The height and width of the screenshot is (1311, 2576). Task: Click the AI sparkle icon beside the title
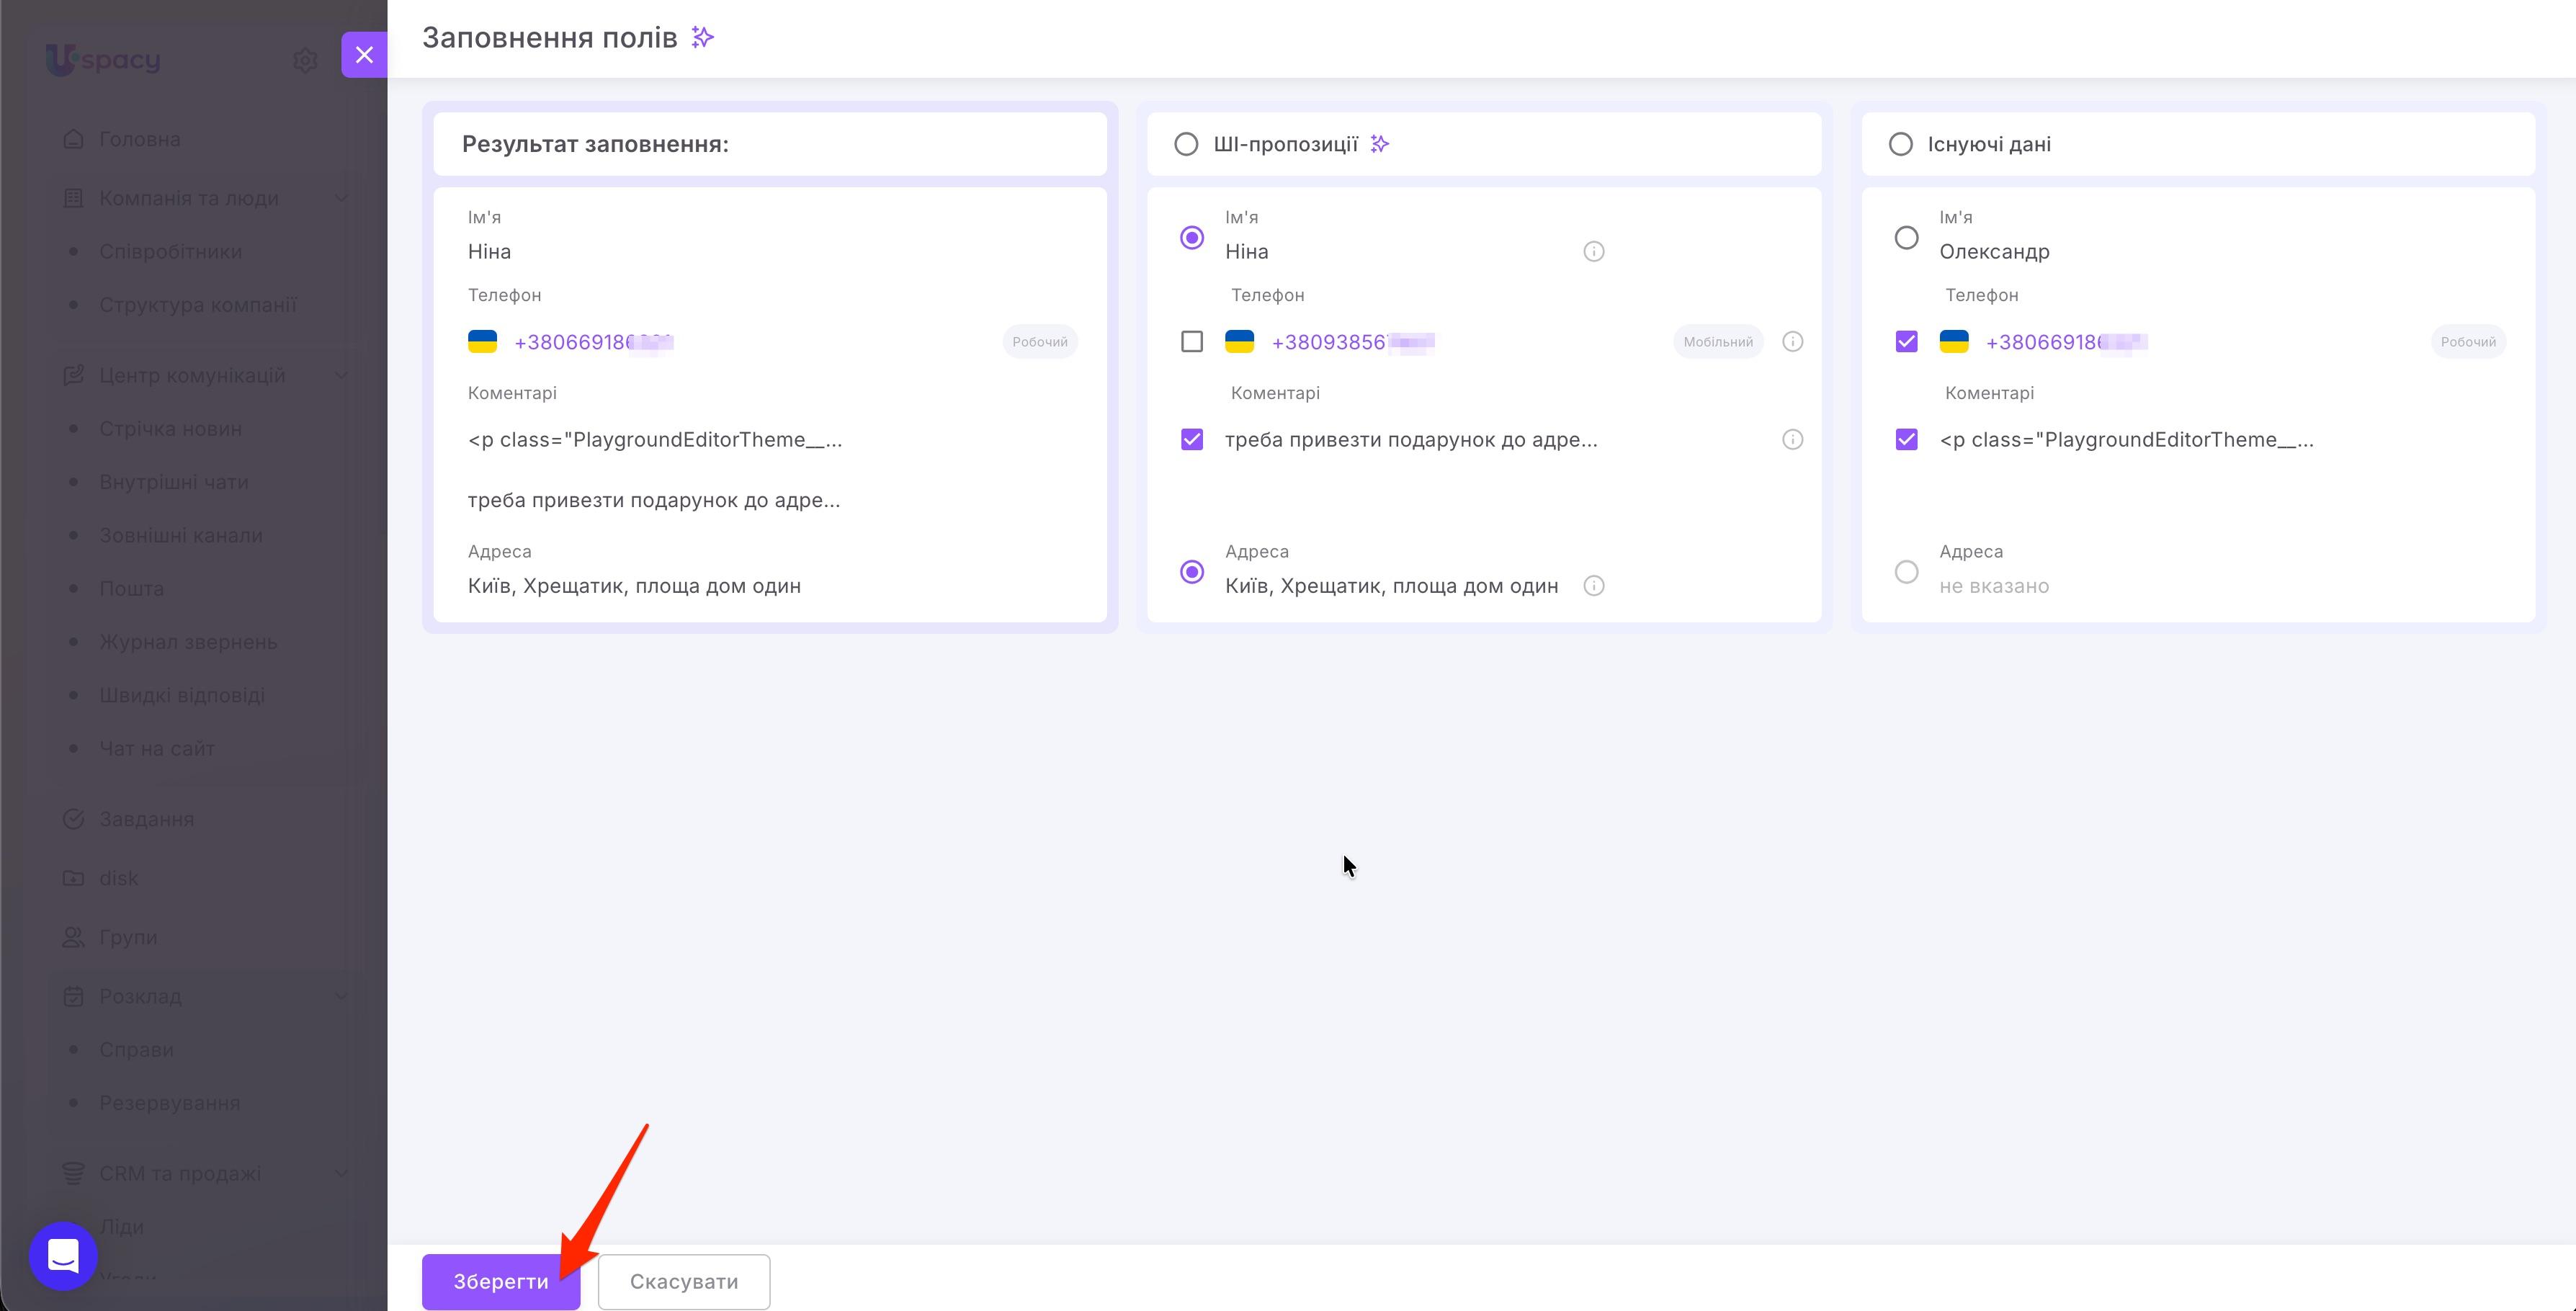point(703,38)
